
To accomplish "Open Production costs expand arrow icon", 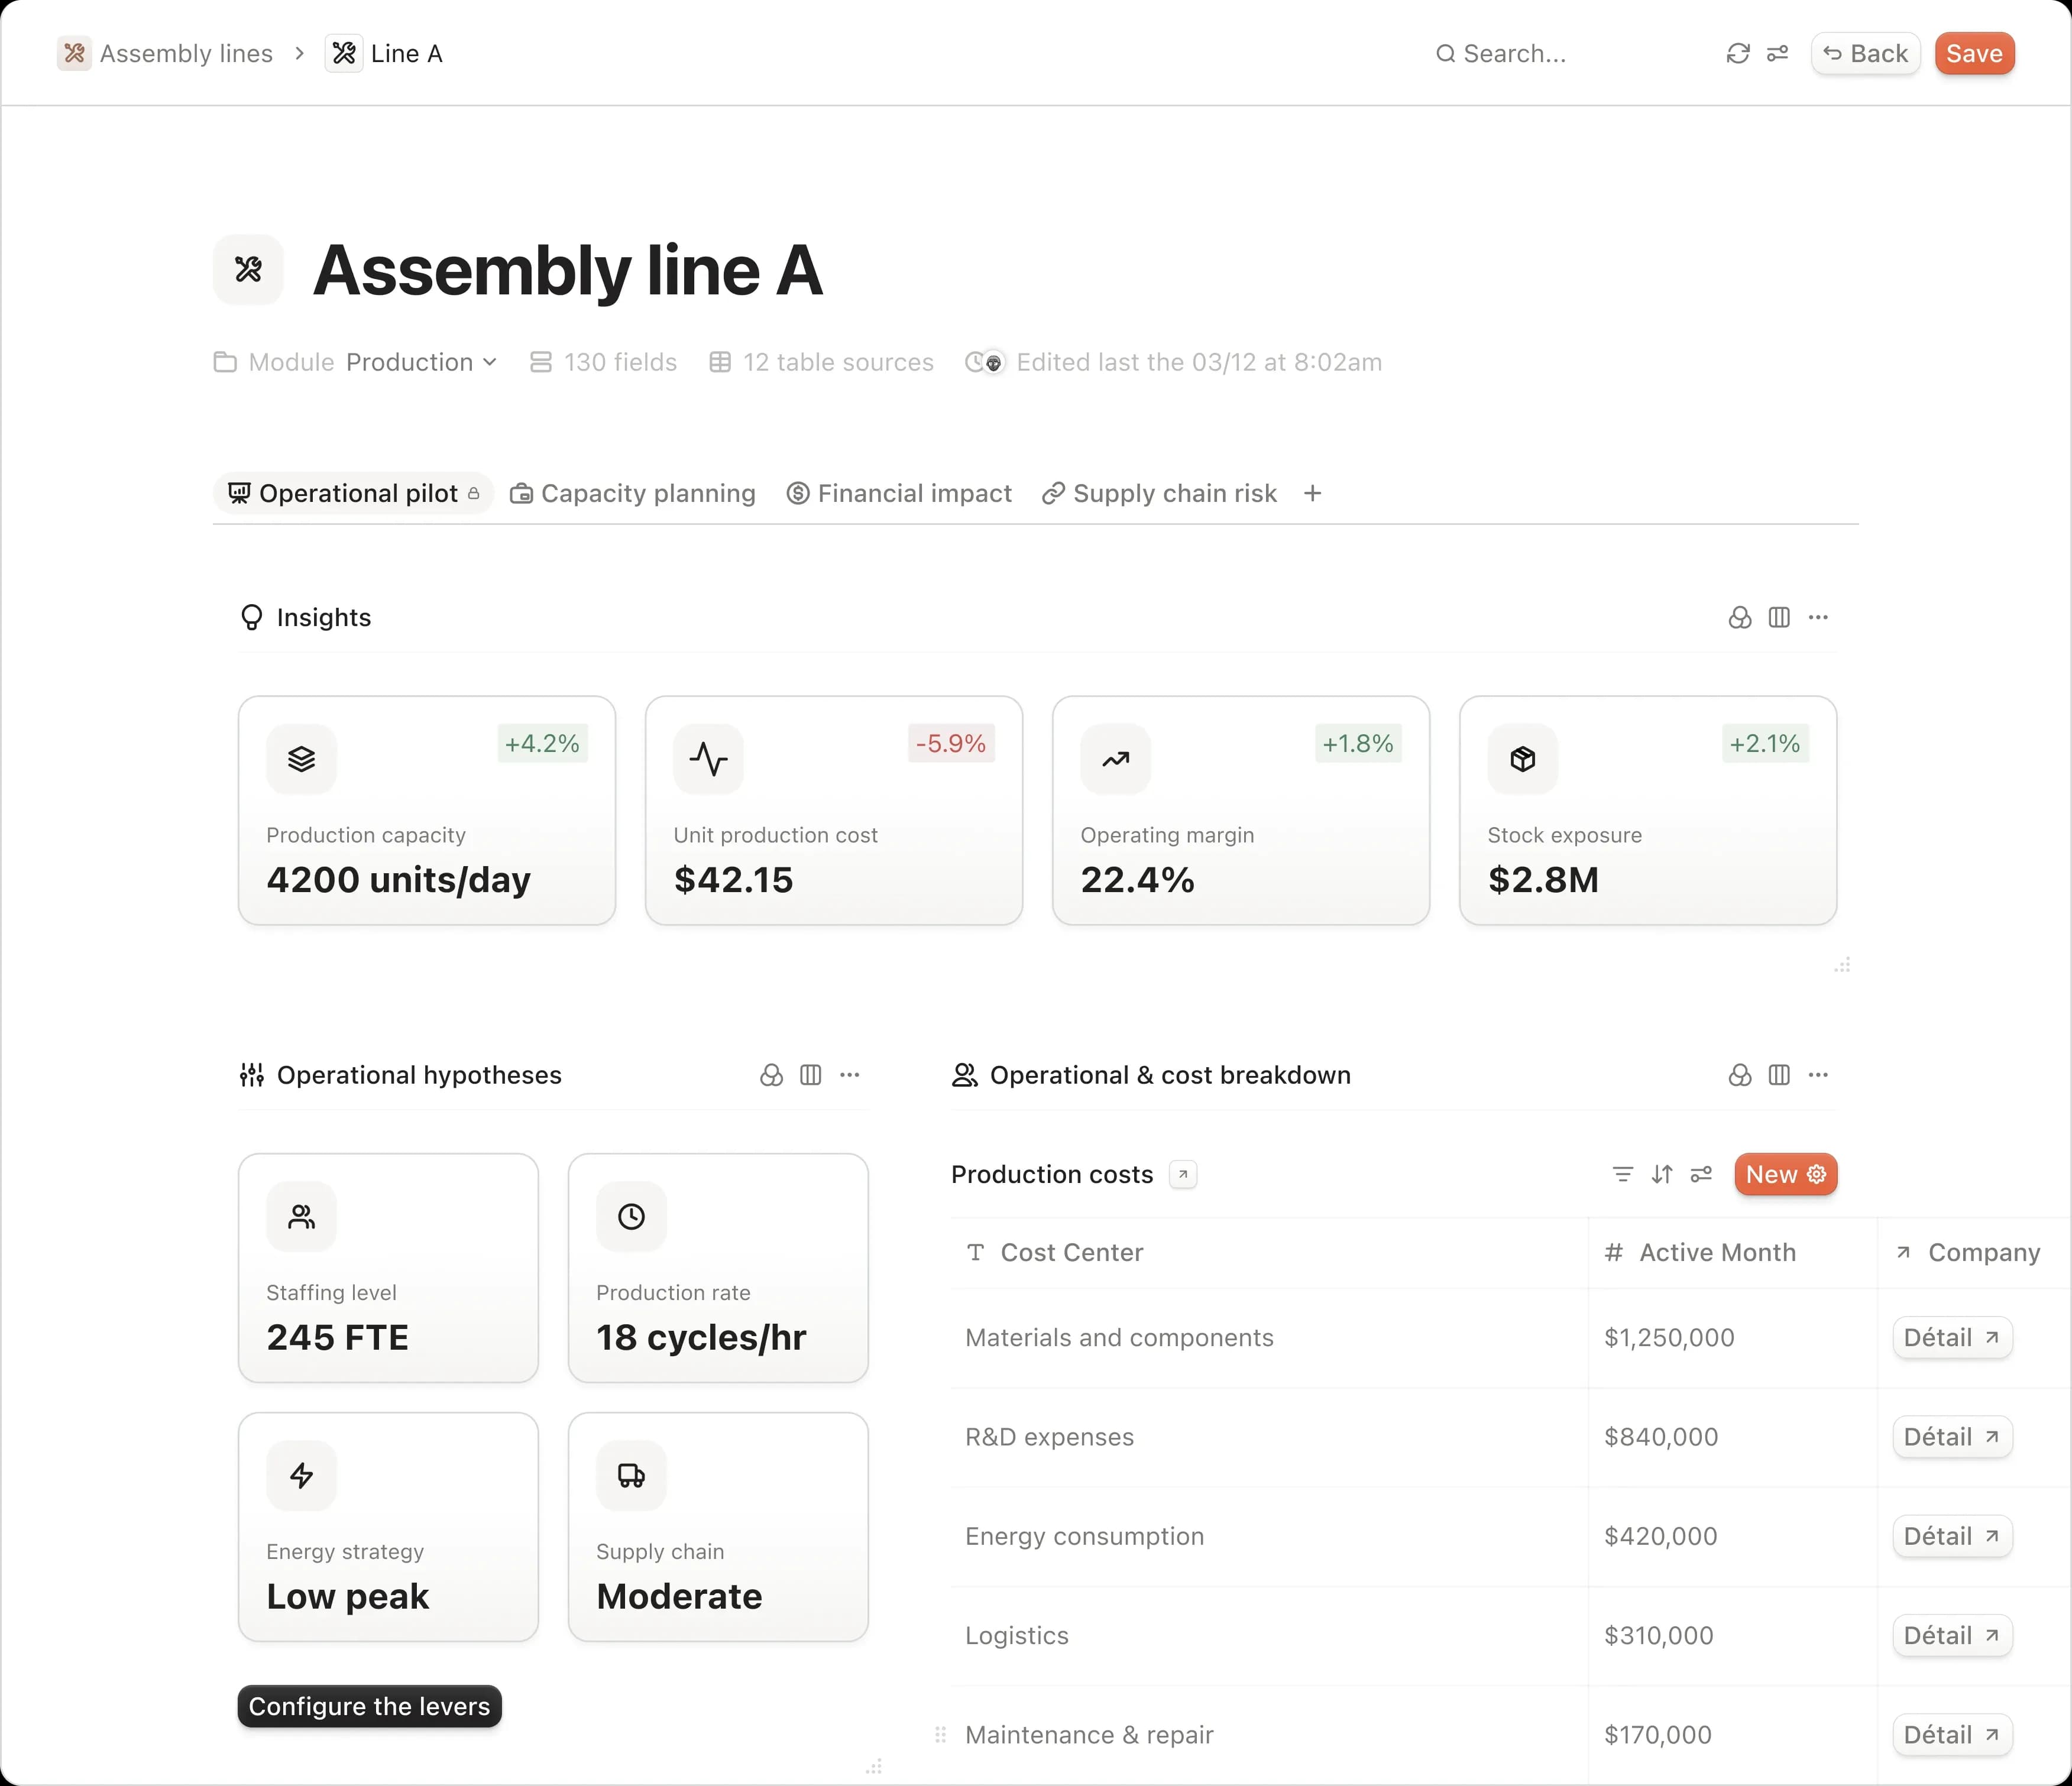I will (x=1183, y=1174).
